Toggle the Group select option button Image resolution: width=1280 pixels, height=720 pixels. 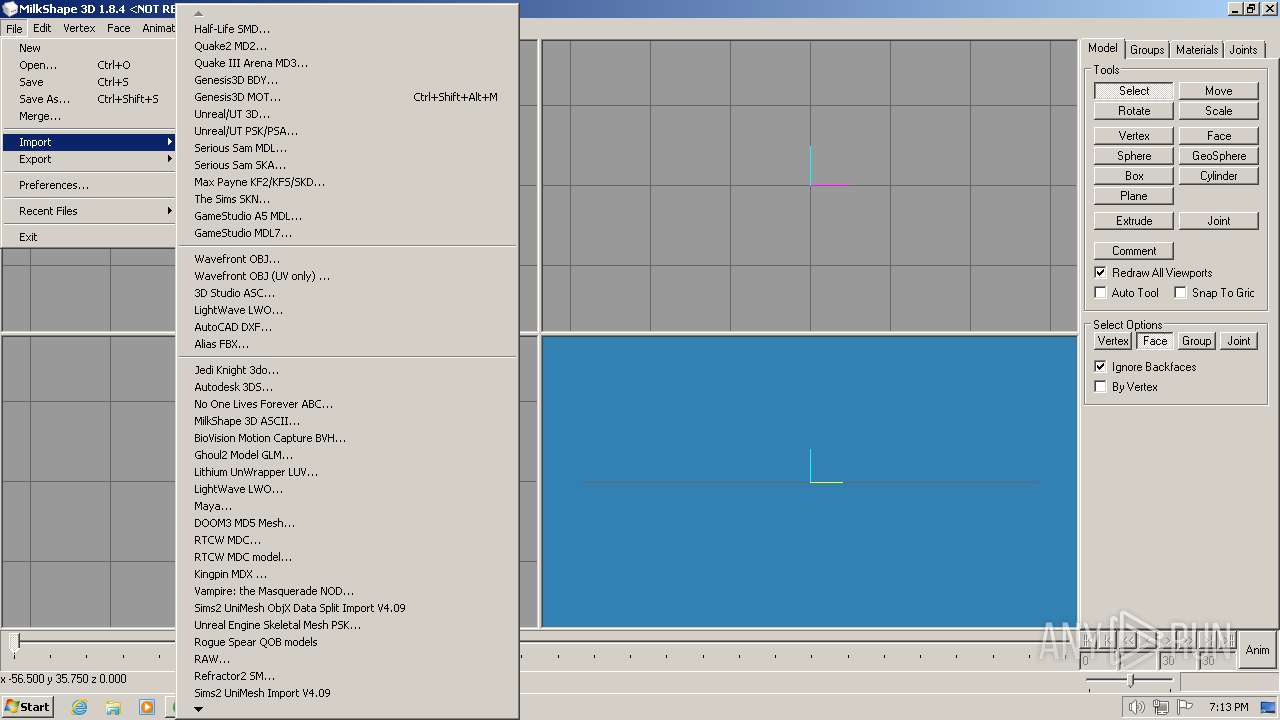coord(1197,341)
